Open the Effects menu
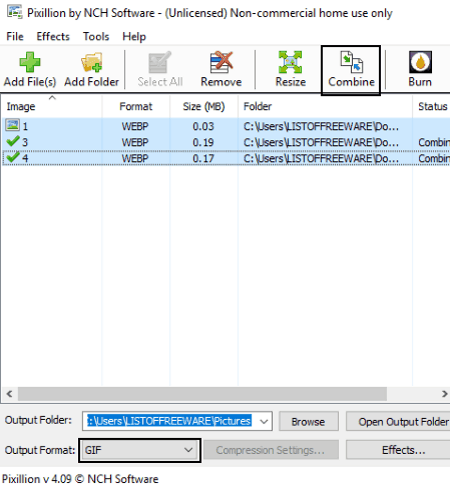Viewport: 450px width, 488px height. pyautogui.click(x=53, y=36)
